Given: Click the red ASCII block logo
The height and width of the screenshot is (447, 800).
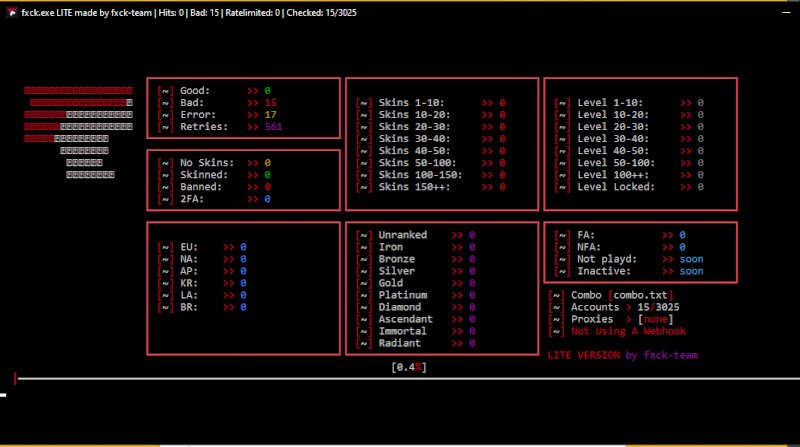Looking at the screenshot, I should 80,132.
